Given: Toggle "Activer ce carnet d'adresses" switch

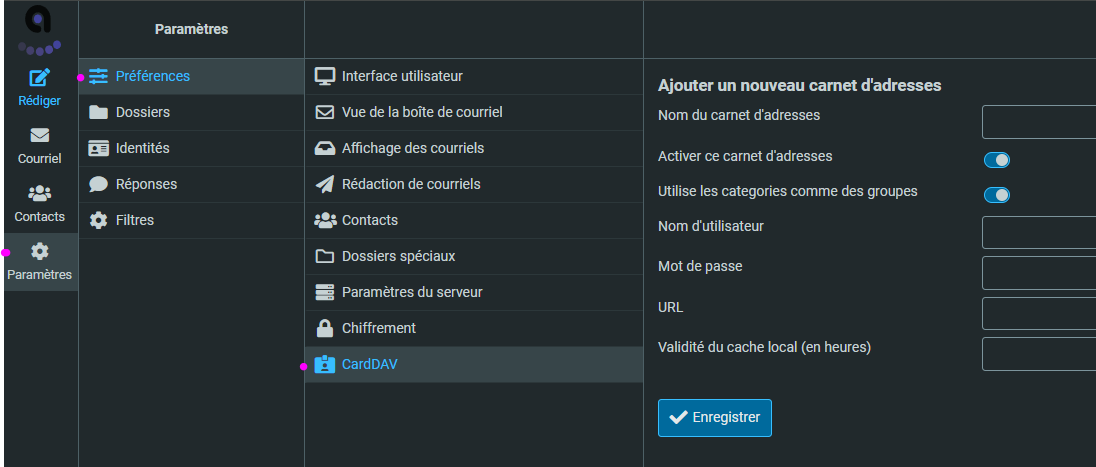Looking at the screenshot, I should 996,160.
